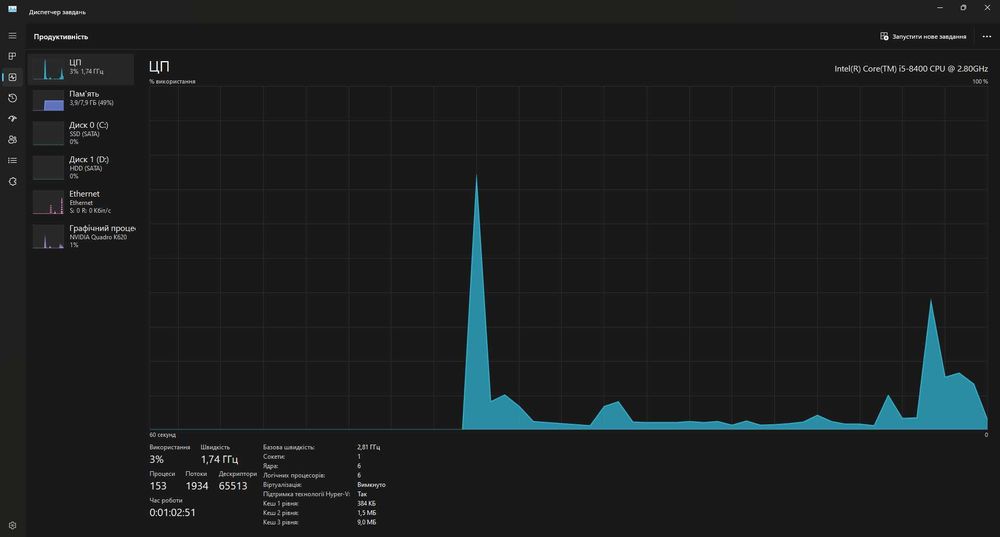Viewport: 1000px width, 537px height.
Task: Select Диск 1 (D:) performance item
Action: tap(81, 168)
